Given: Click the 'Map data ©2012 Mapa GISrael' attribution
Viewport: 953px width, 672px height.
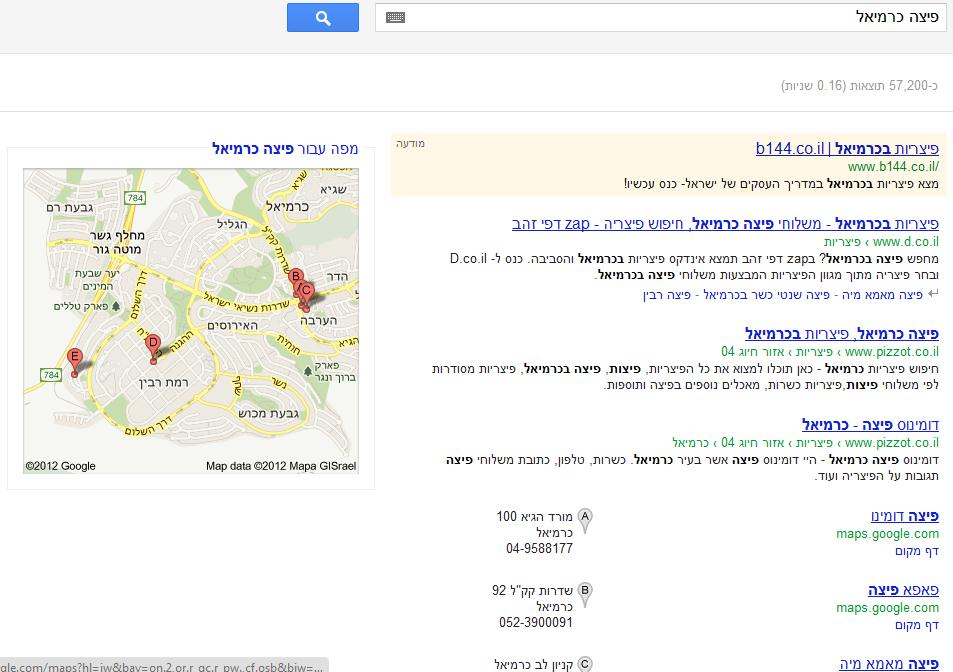Looking at the screenshot, I should pos(281,466).
